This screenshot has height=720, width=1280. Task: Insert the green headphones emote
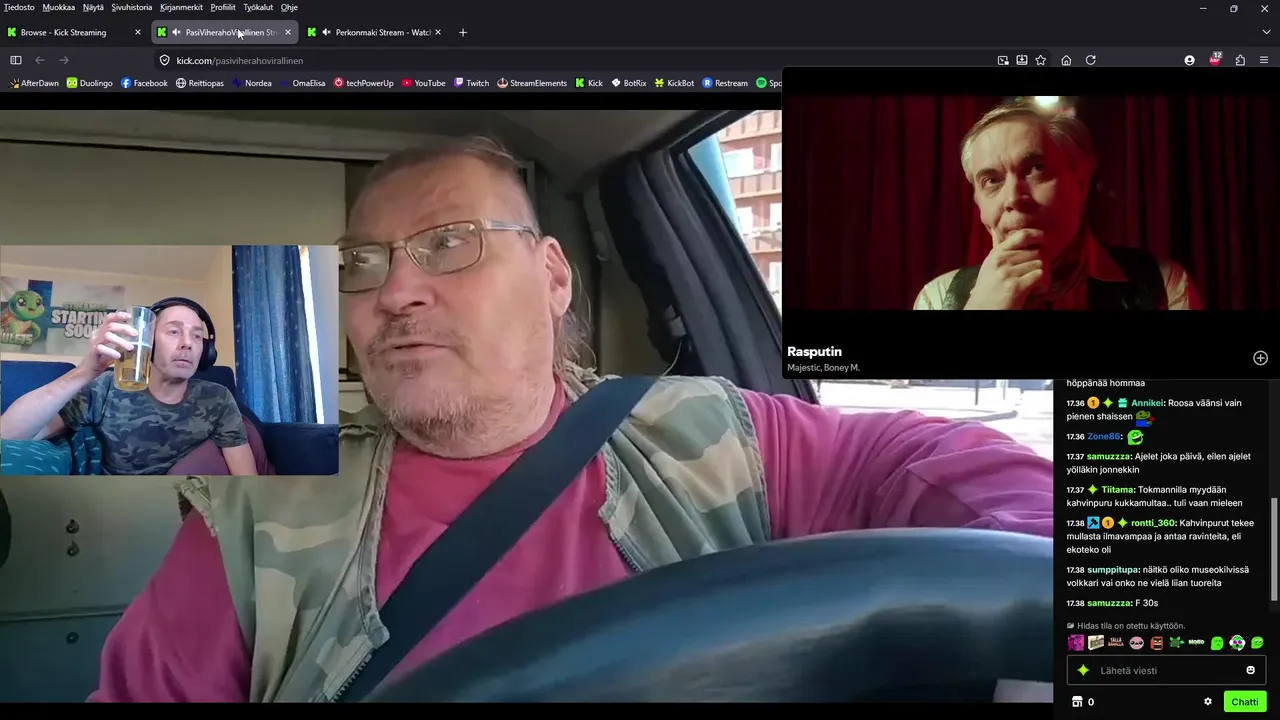pos(1237,643)
